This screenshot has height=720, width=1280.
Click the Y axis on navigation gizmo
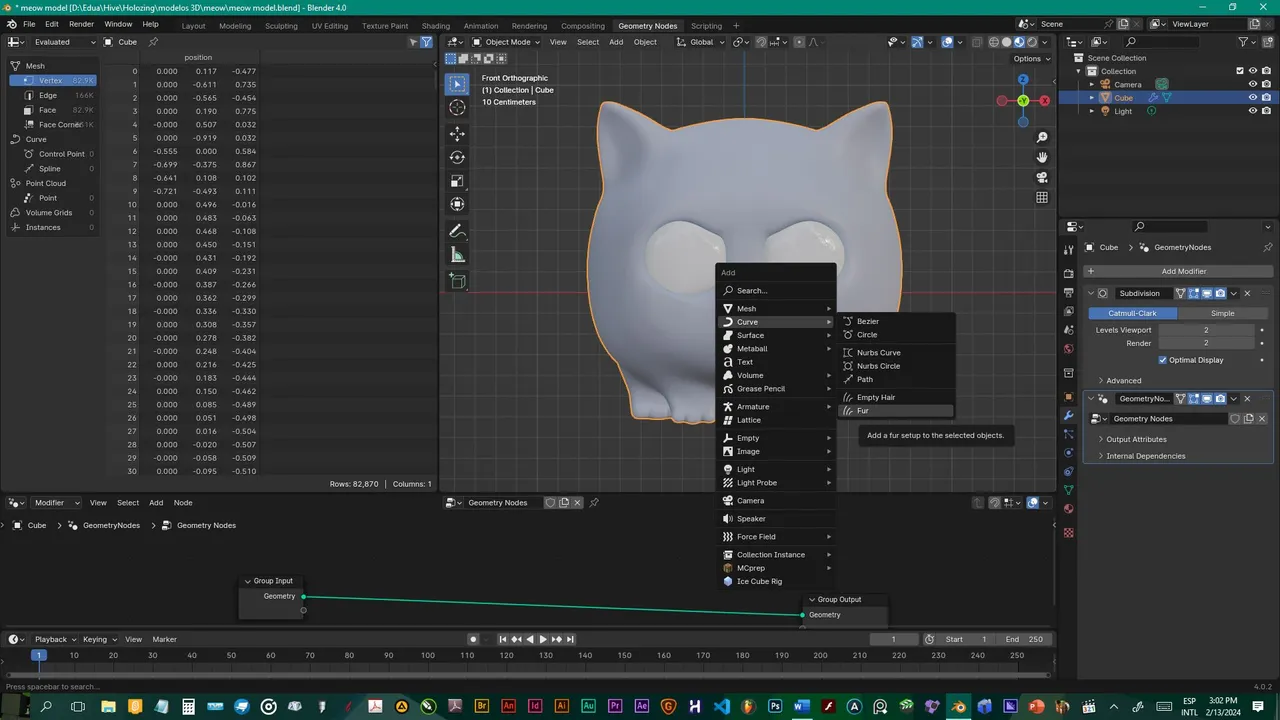point(1023,101)
